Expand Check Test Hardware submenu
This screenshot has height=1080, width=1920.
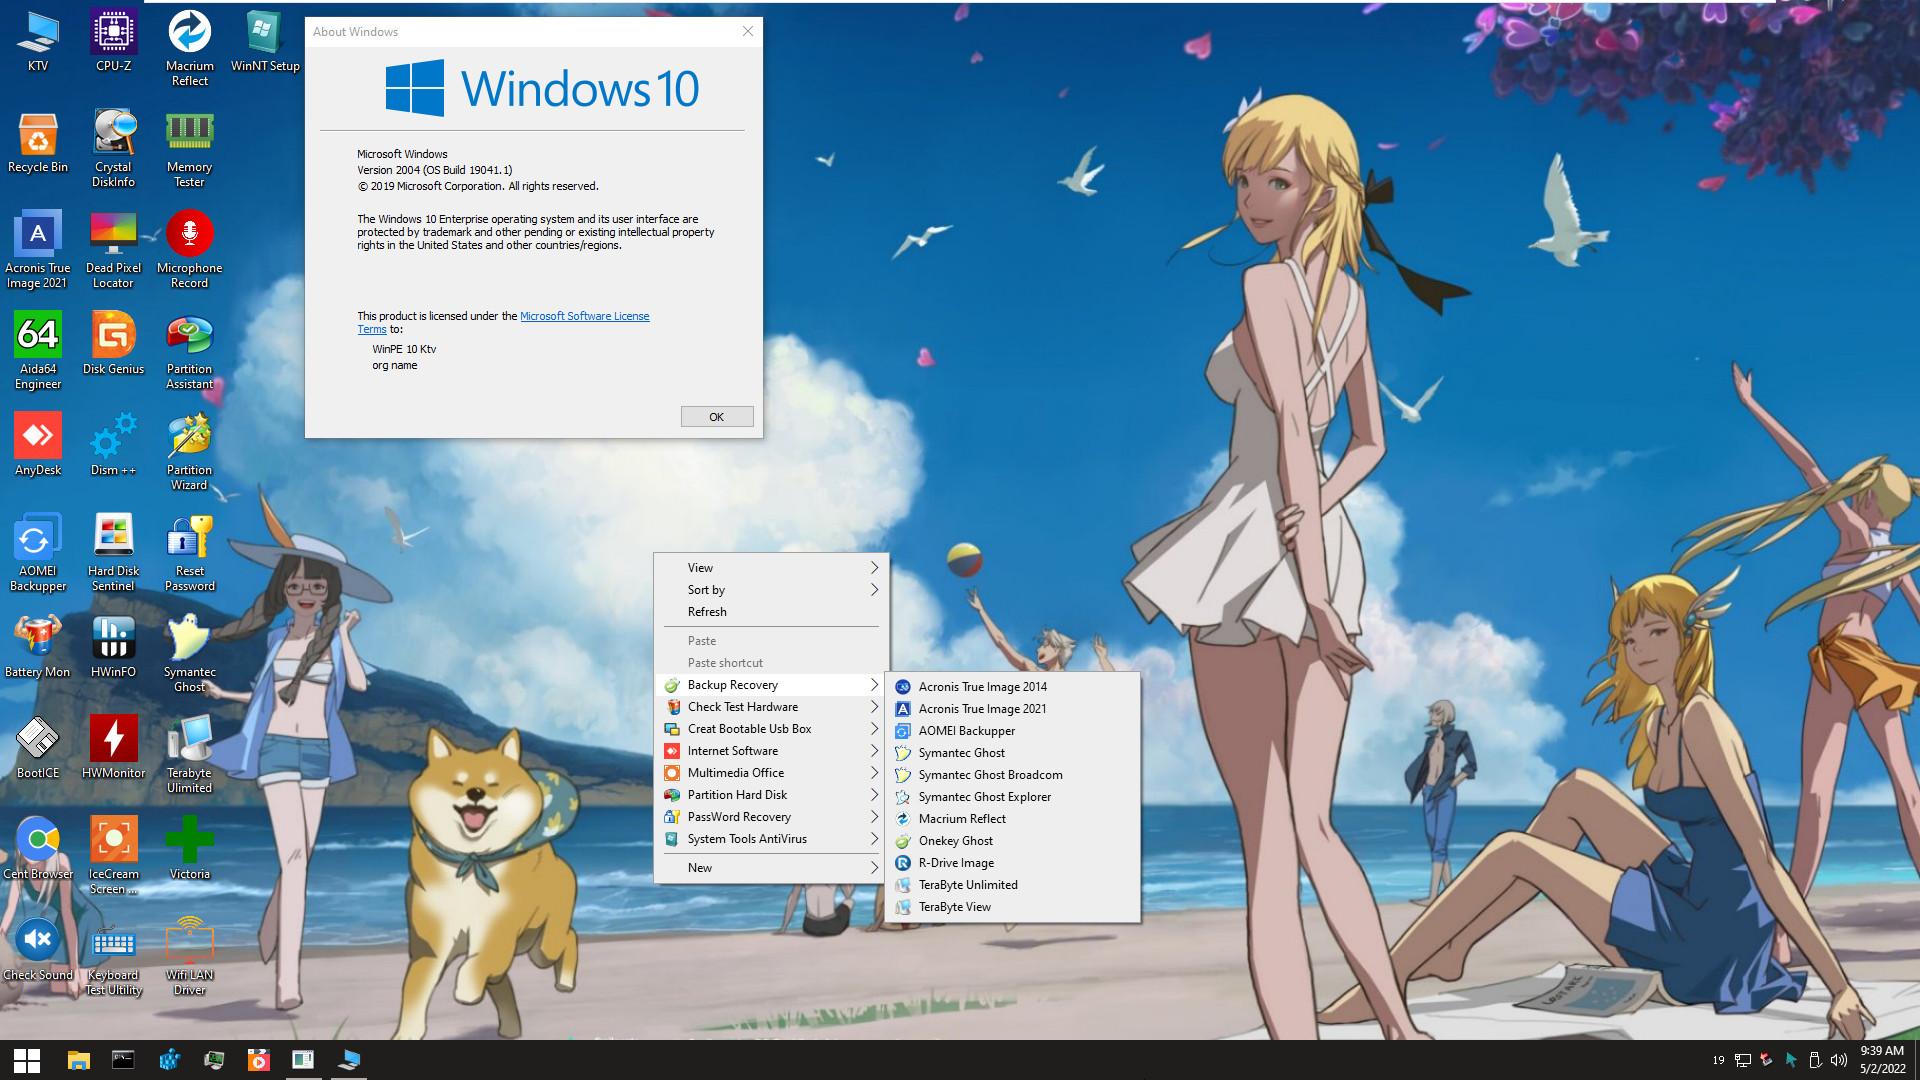(x=771, y=707)
